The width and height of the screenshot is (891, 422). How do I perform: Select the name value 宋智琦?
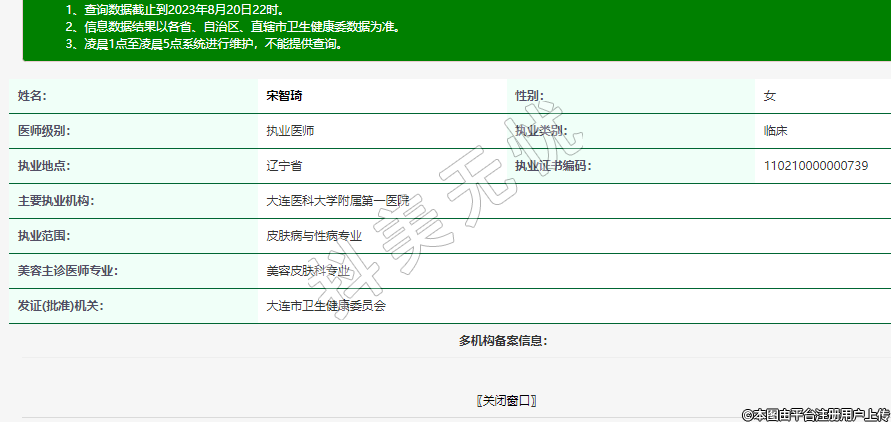(x=284, y=96)
